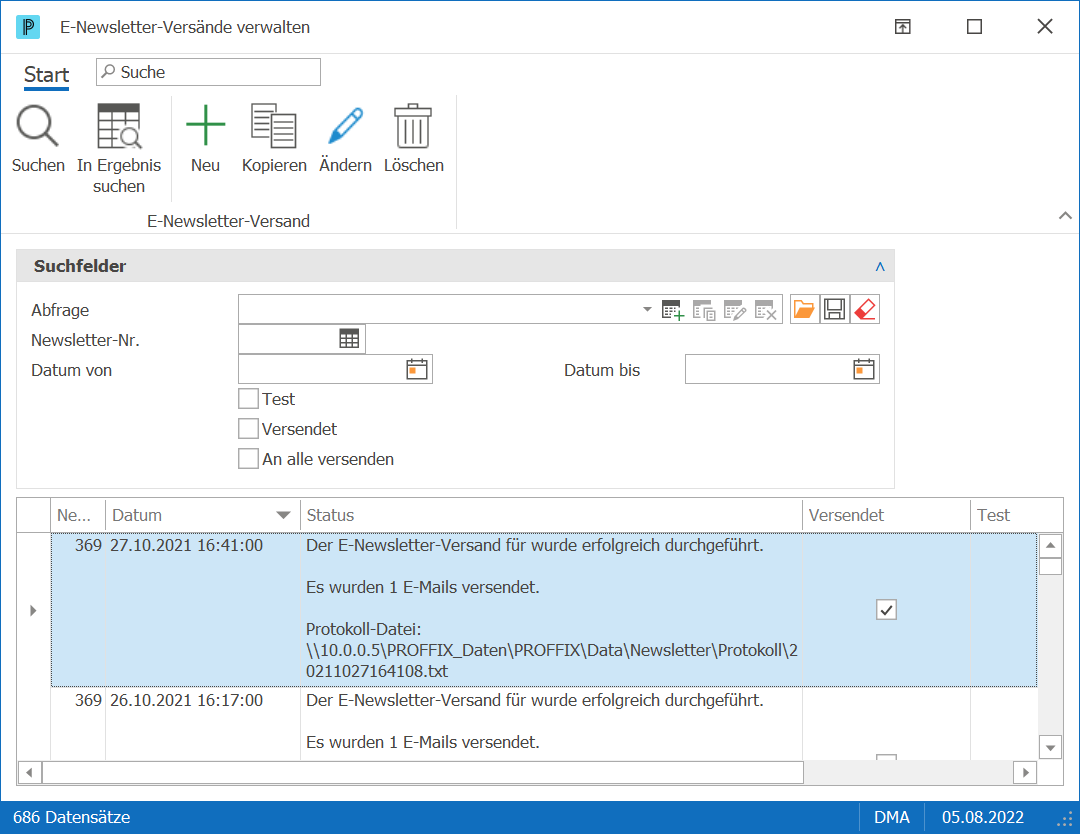Click In Ergebnis suchen icon
This screenshot has width=1080, height=834.
[119, 127]
